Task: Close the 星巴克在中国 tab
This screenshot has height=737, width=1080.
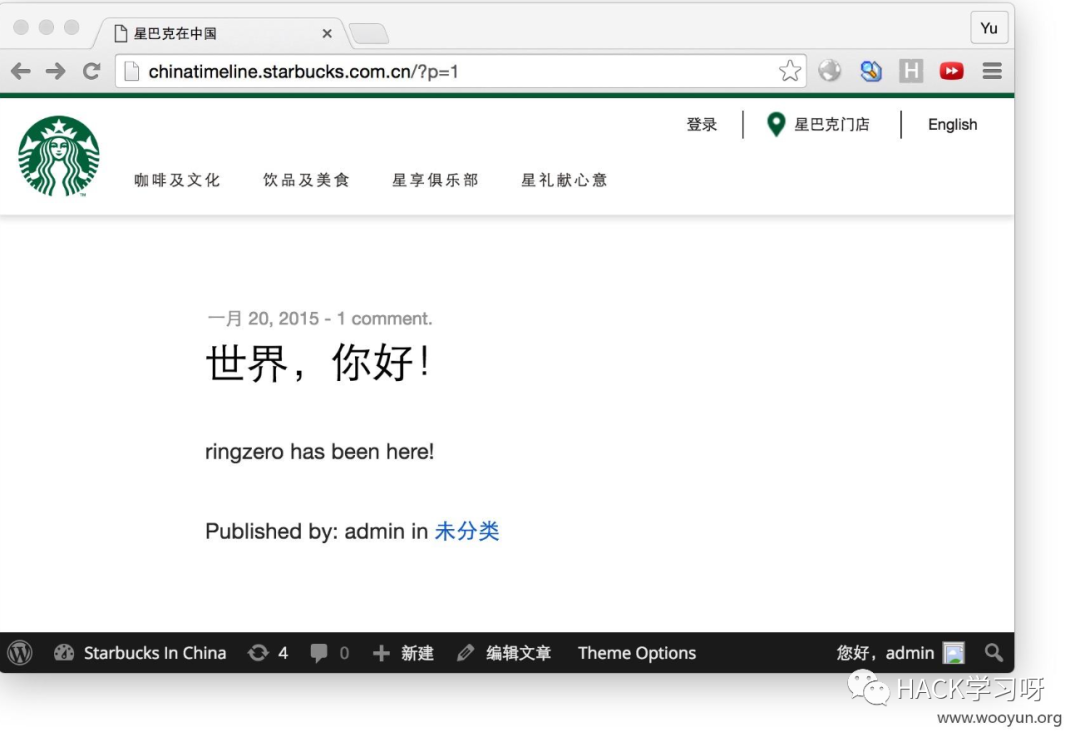Action: coord(327,33)
